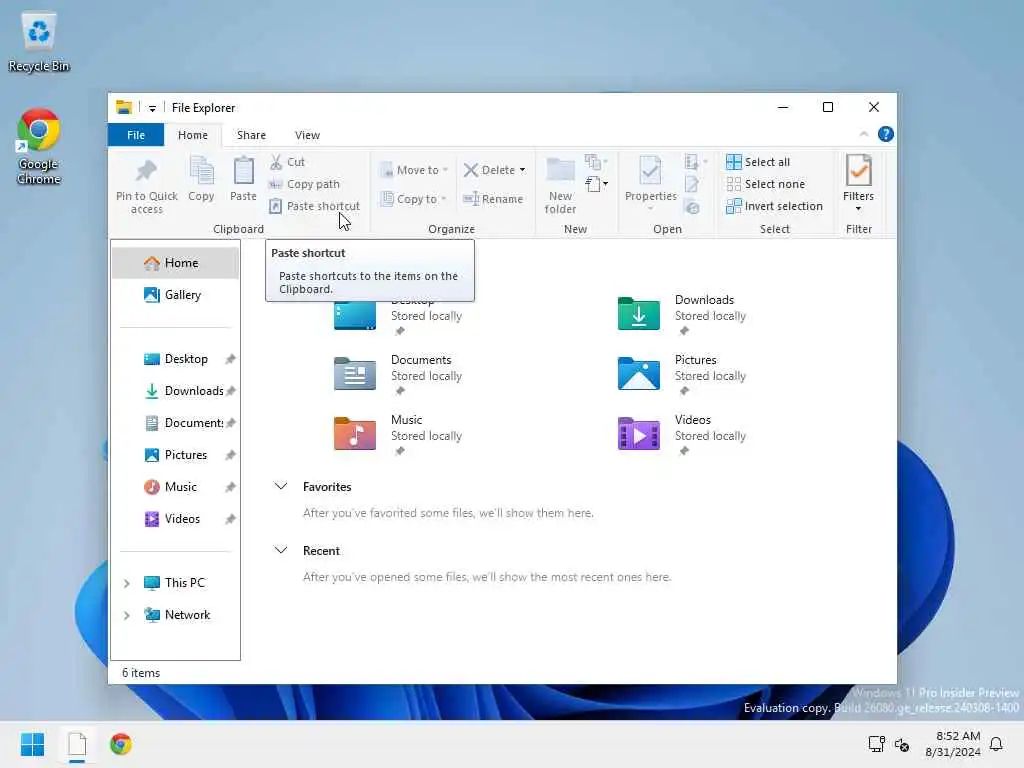Viewport: 1024px width, 768px height.
Task: Click the '6 items' status text
Action: [141, 673]
